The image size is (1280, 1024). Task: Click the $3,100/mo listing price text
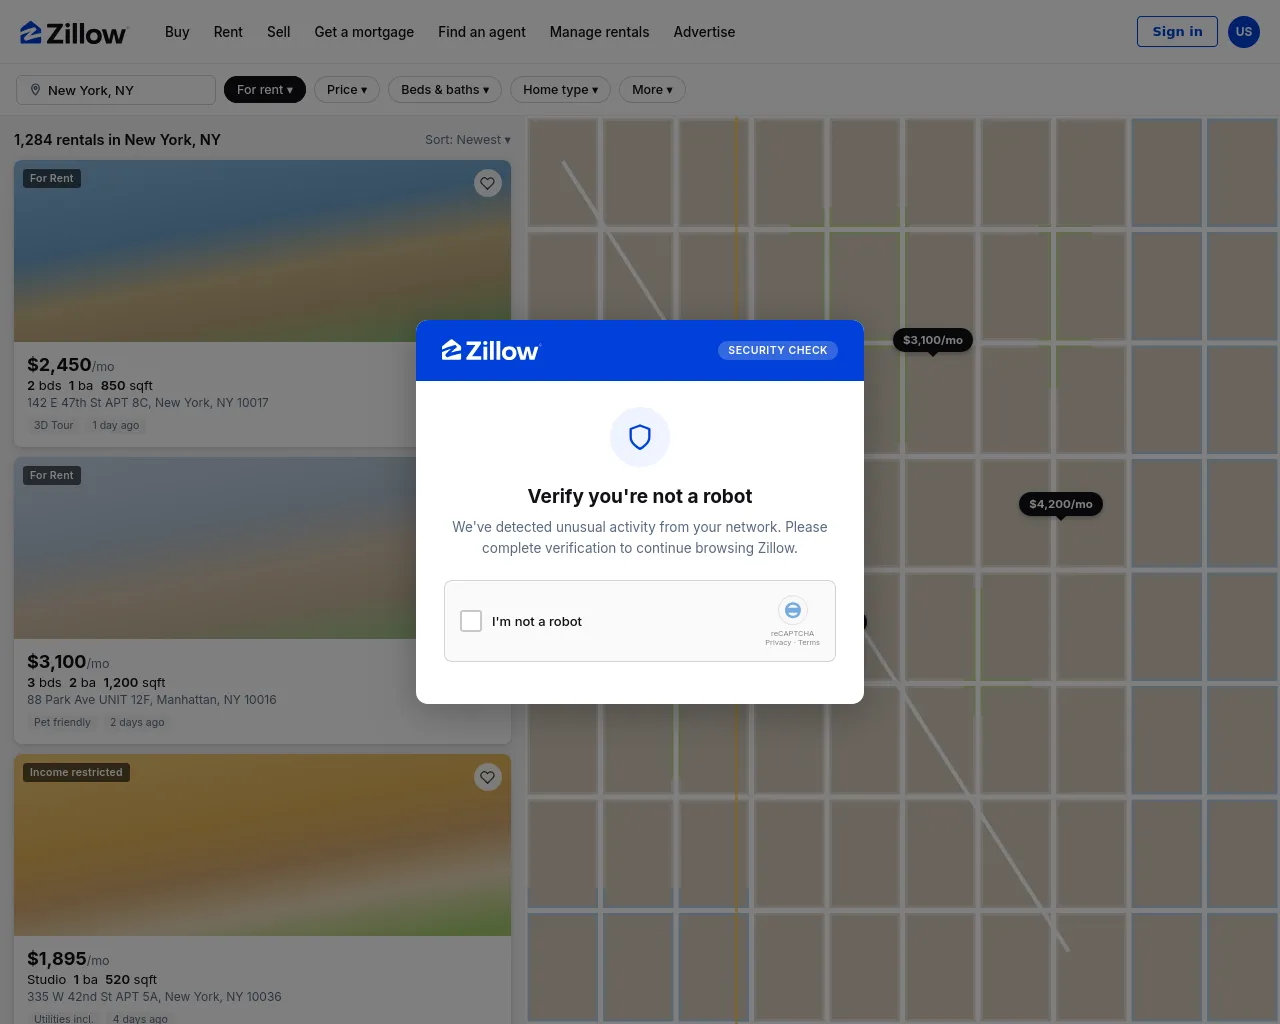coord(68,662)
